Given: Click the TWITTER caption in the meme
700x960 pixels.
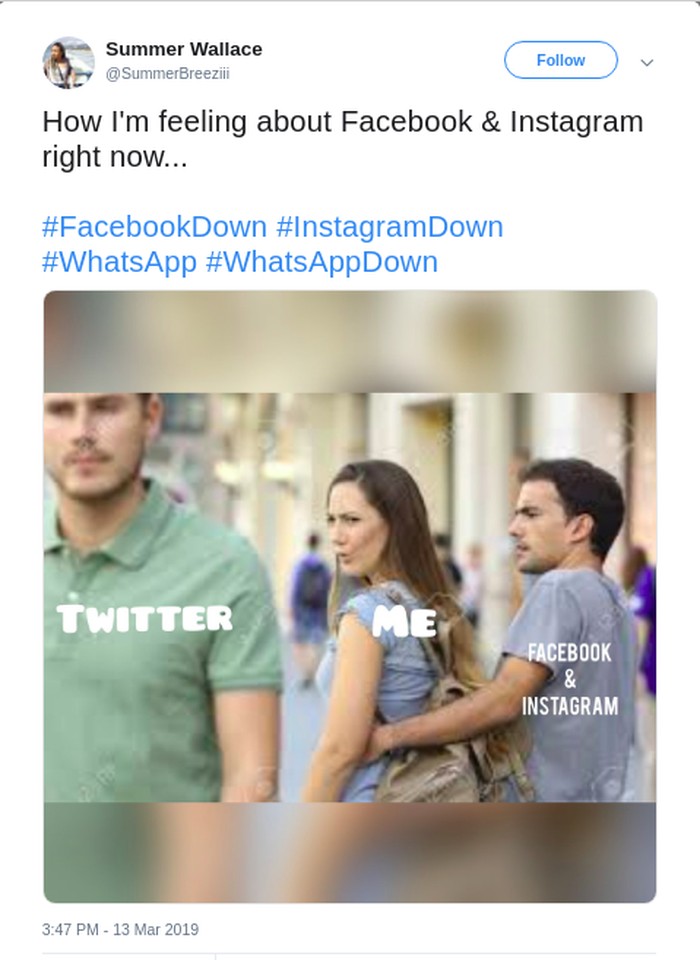Looking at the screenshot, I should (145, 619).
